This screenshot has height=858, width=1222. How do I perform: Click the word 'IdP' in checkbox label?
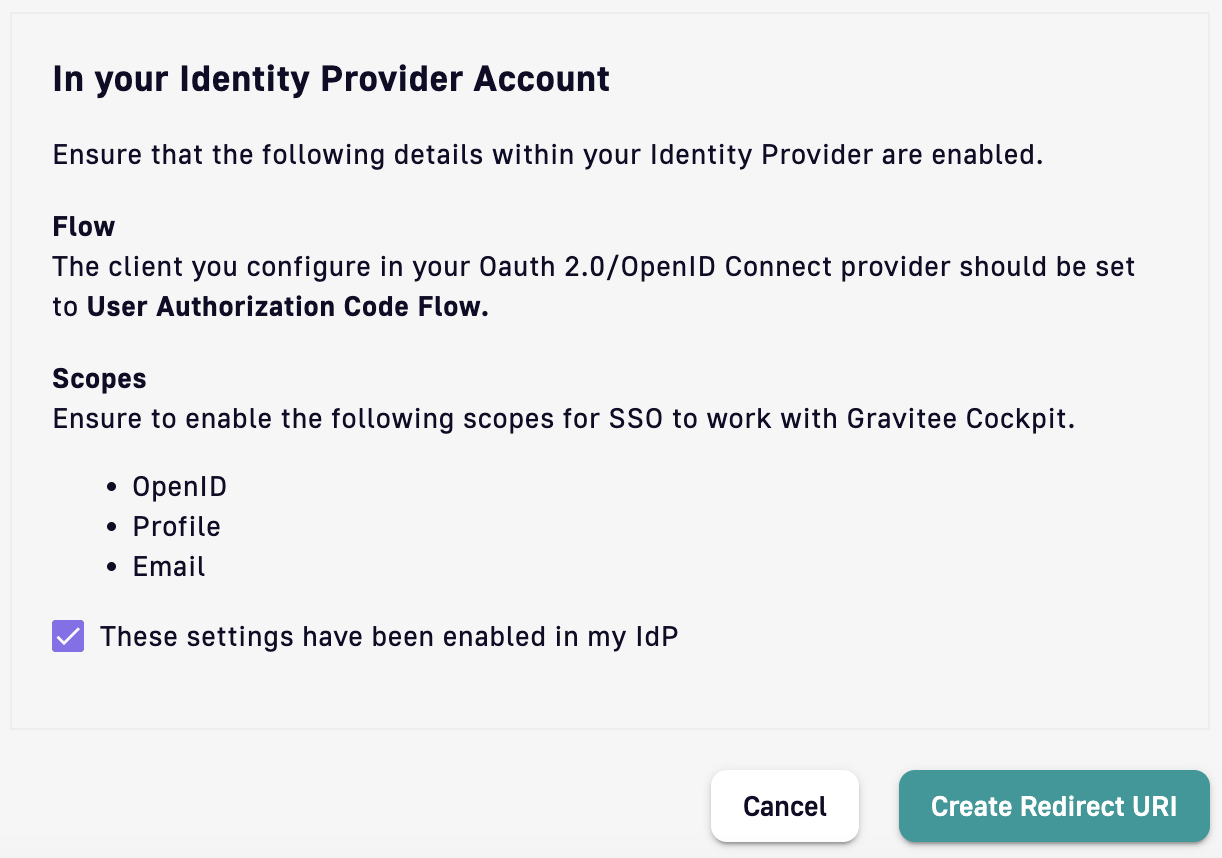tap(657, 636)
